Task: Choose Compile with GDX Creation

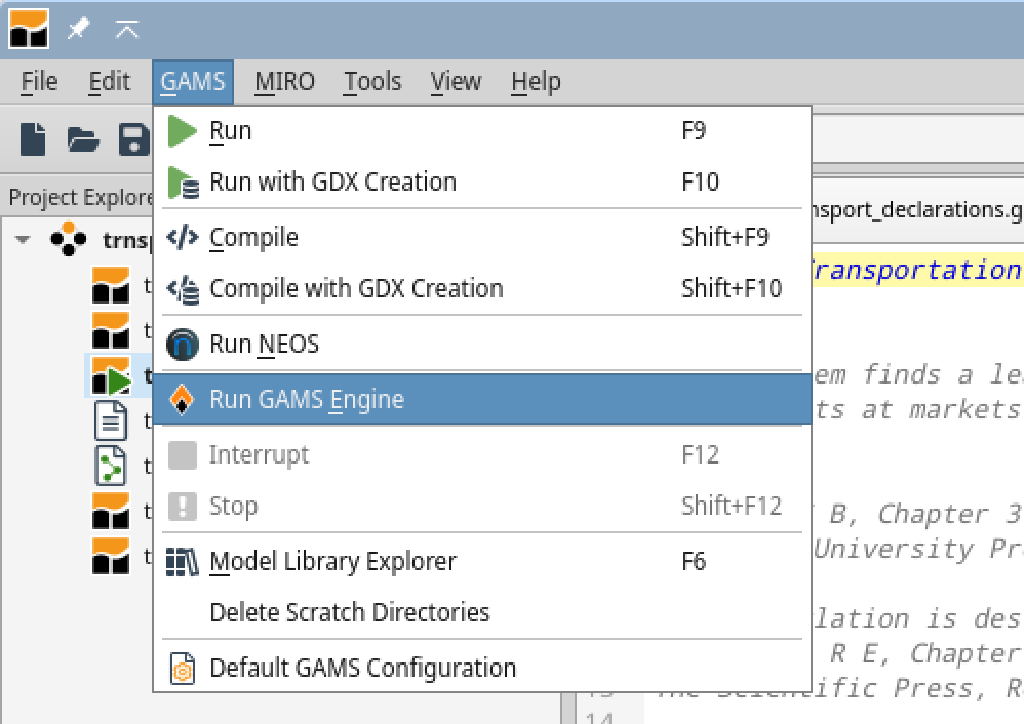Action: 483,288
